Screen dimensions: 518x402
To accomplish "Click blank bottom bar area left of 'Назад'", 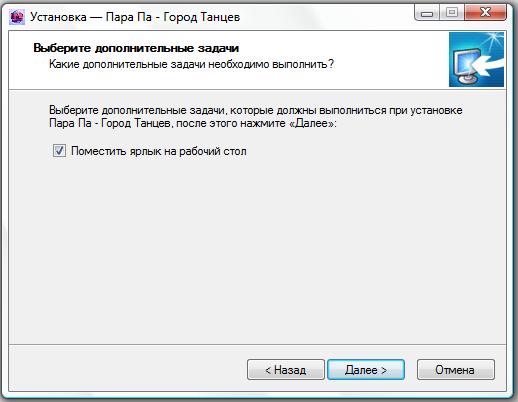I will click(127, 368).
